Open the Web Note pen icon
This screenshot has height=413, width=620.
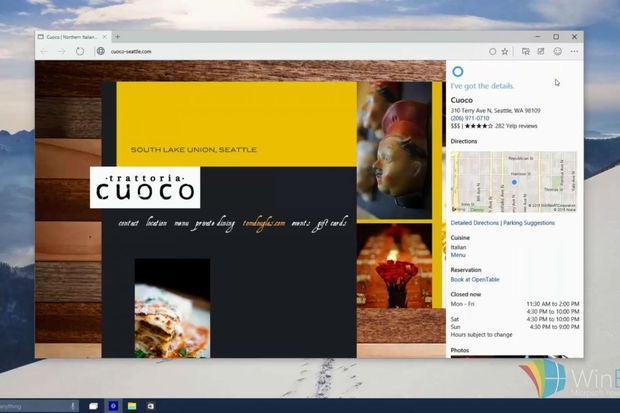[541, 51]
